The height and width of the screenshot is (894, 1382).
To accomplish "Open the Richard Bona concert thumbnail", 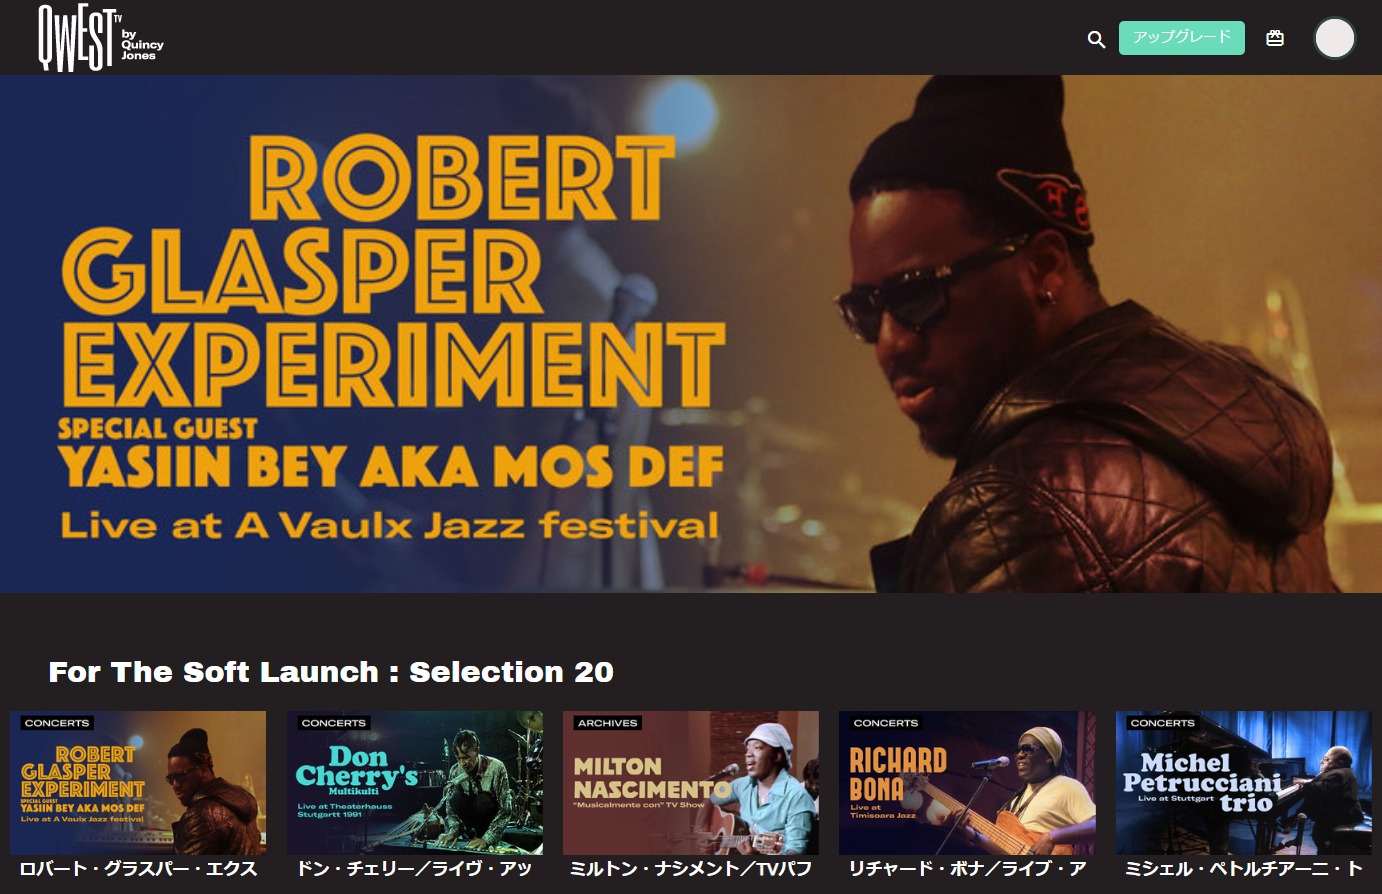I will (967, 783).
